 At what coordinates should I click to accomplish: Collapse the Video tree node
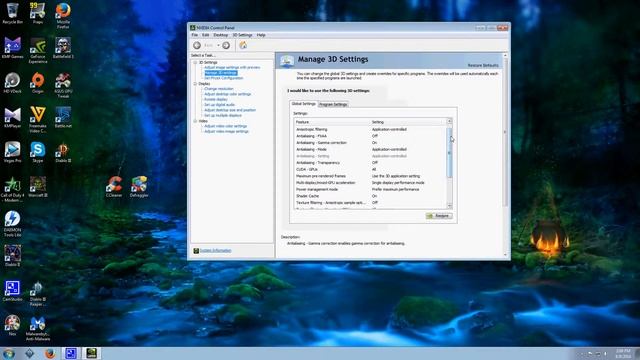click(195, 121)
